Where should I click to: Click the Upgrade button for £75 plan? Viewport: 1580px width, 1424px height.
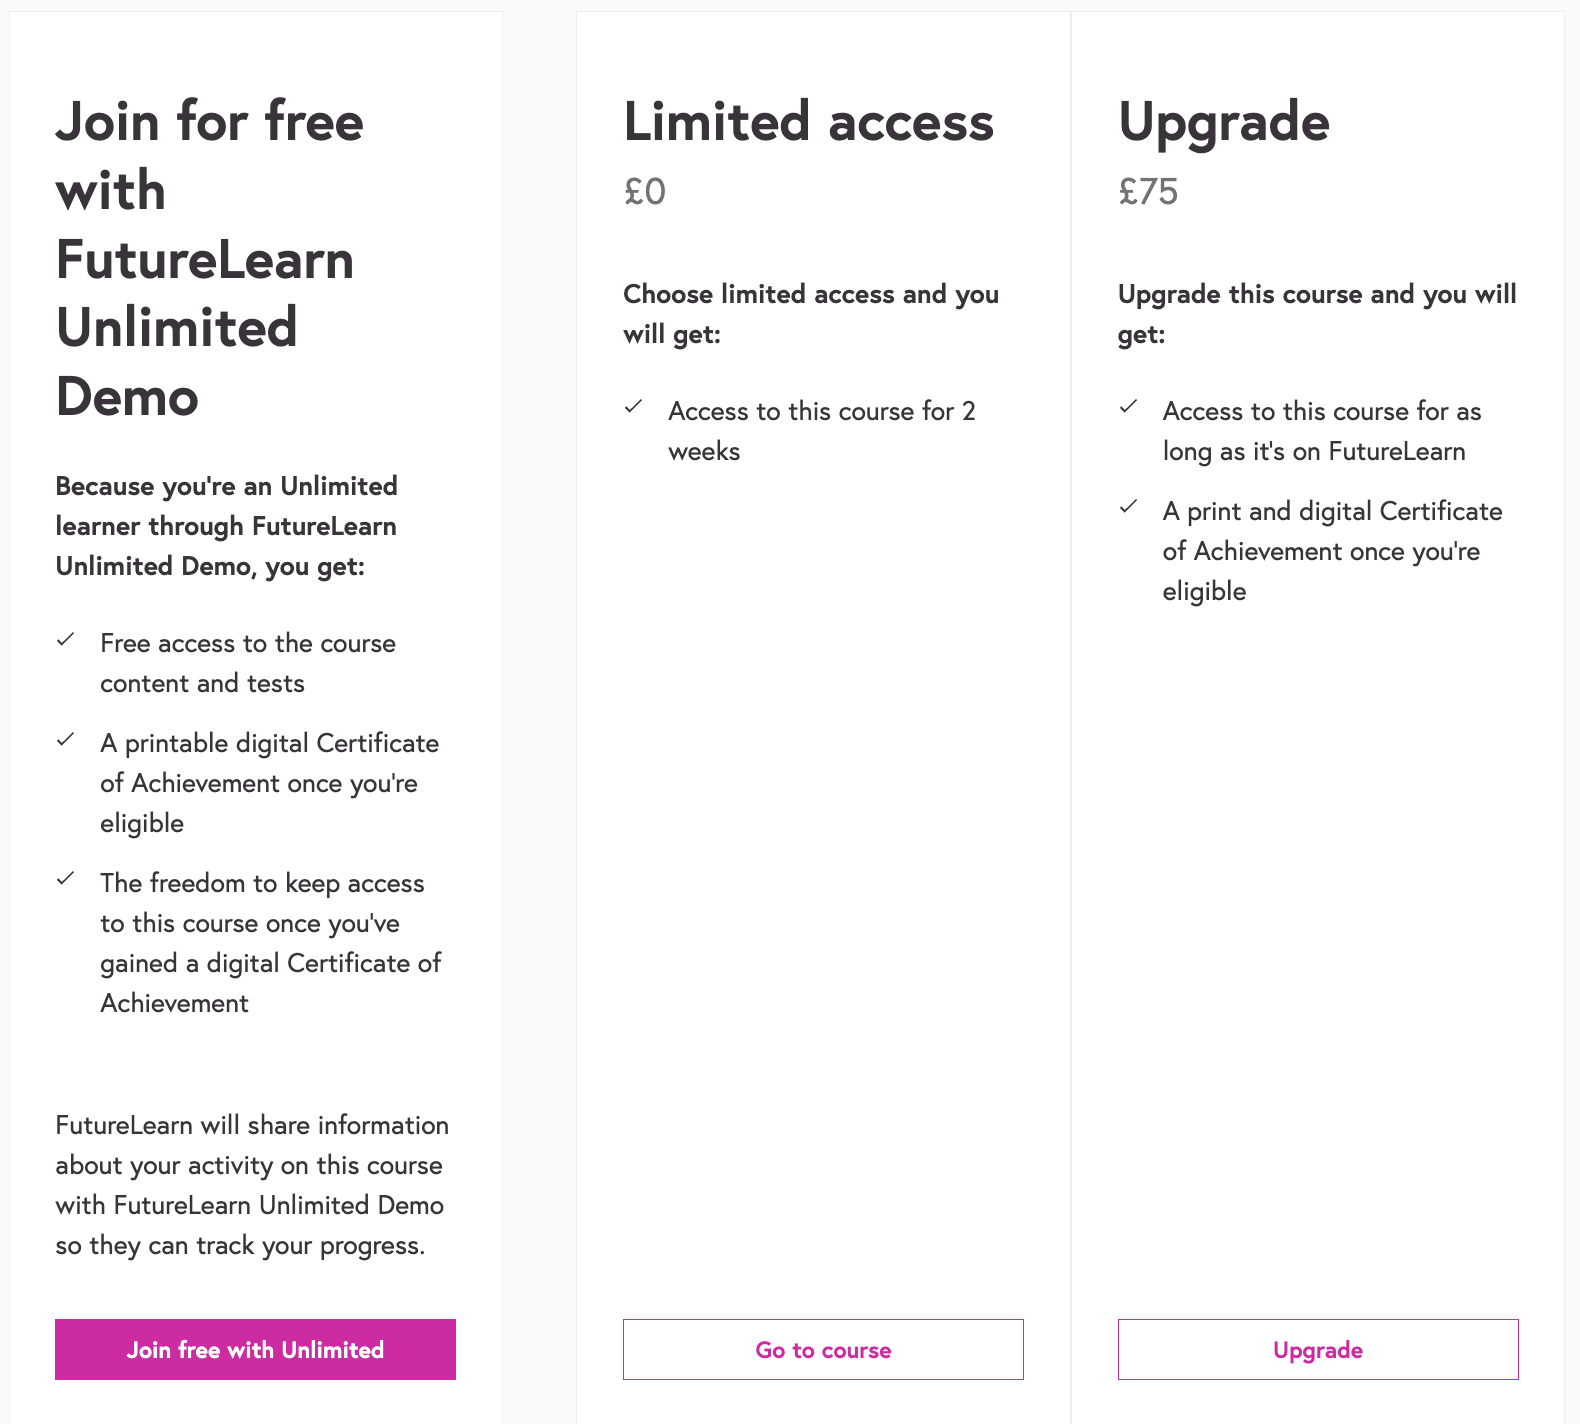(x=1316, y=1349)
